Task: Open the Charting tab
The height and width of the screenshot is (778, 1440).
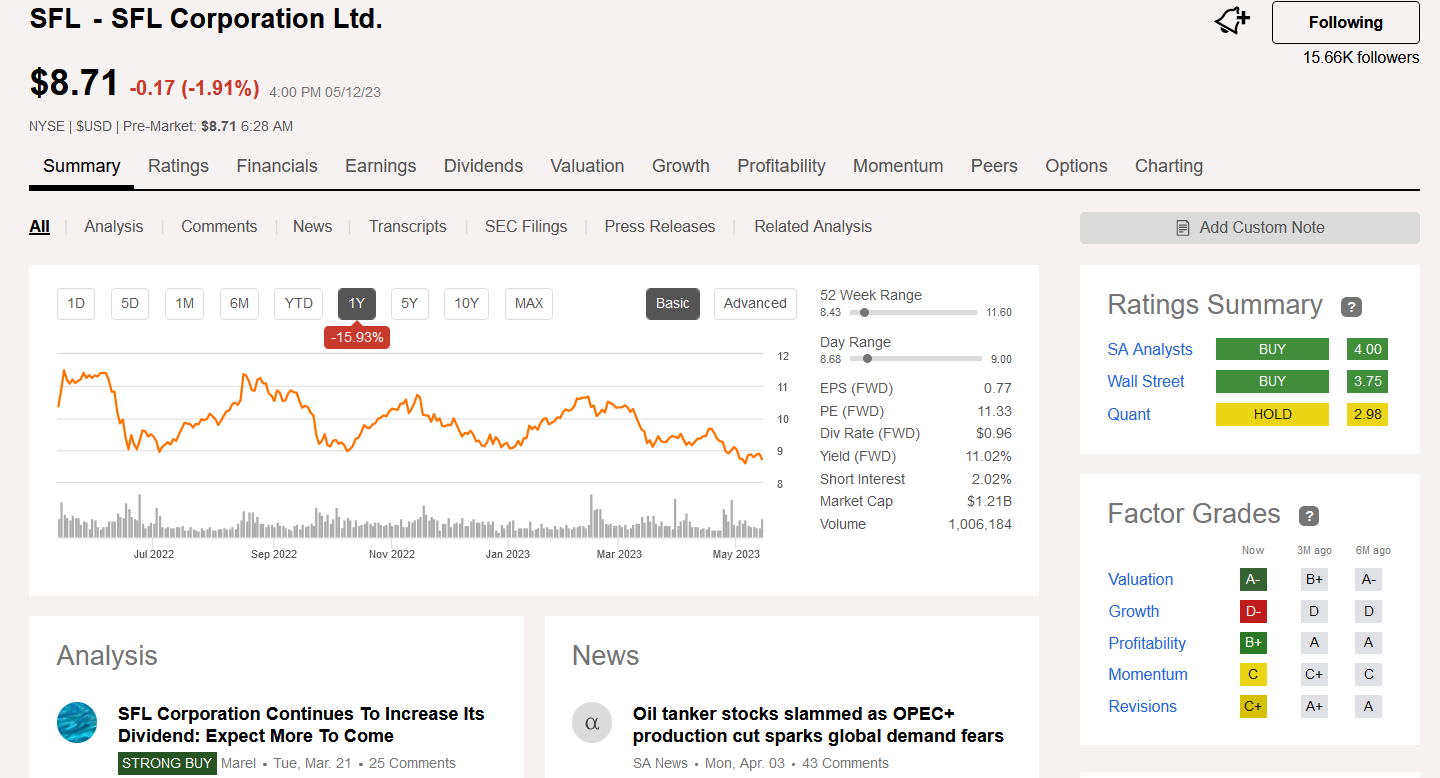Action: click(1169, 166)
